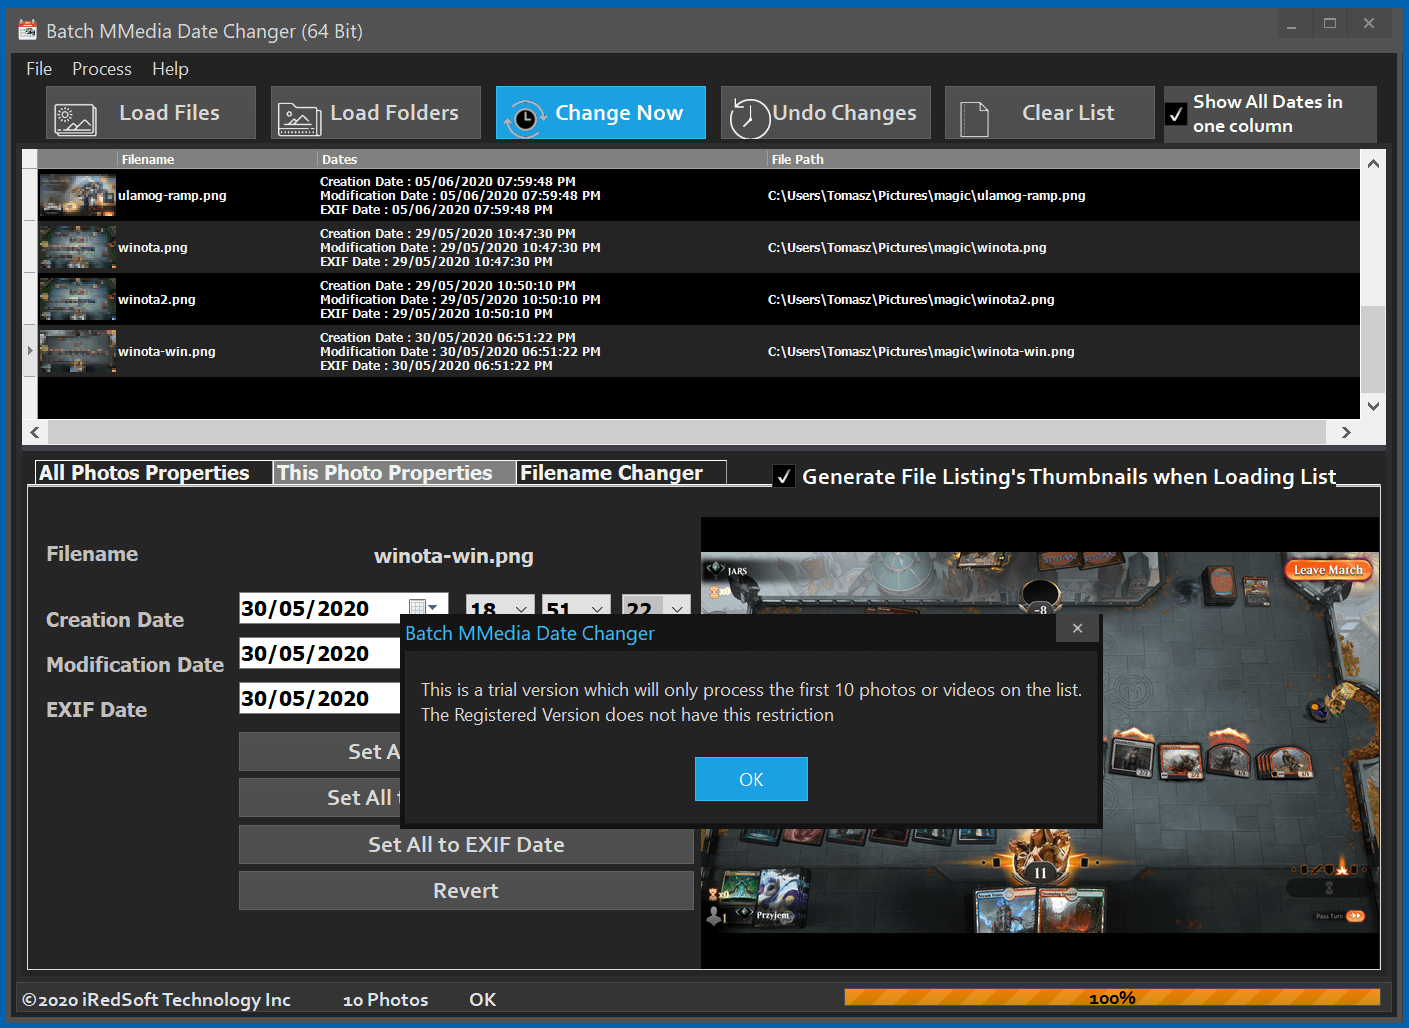Click the row expander arrow beside winota-win.png
The image size is (1409, 1028).
pos(30,351)
